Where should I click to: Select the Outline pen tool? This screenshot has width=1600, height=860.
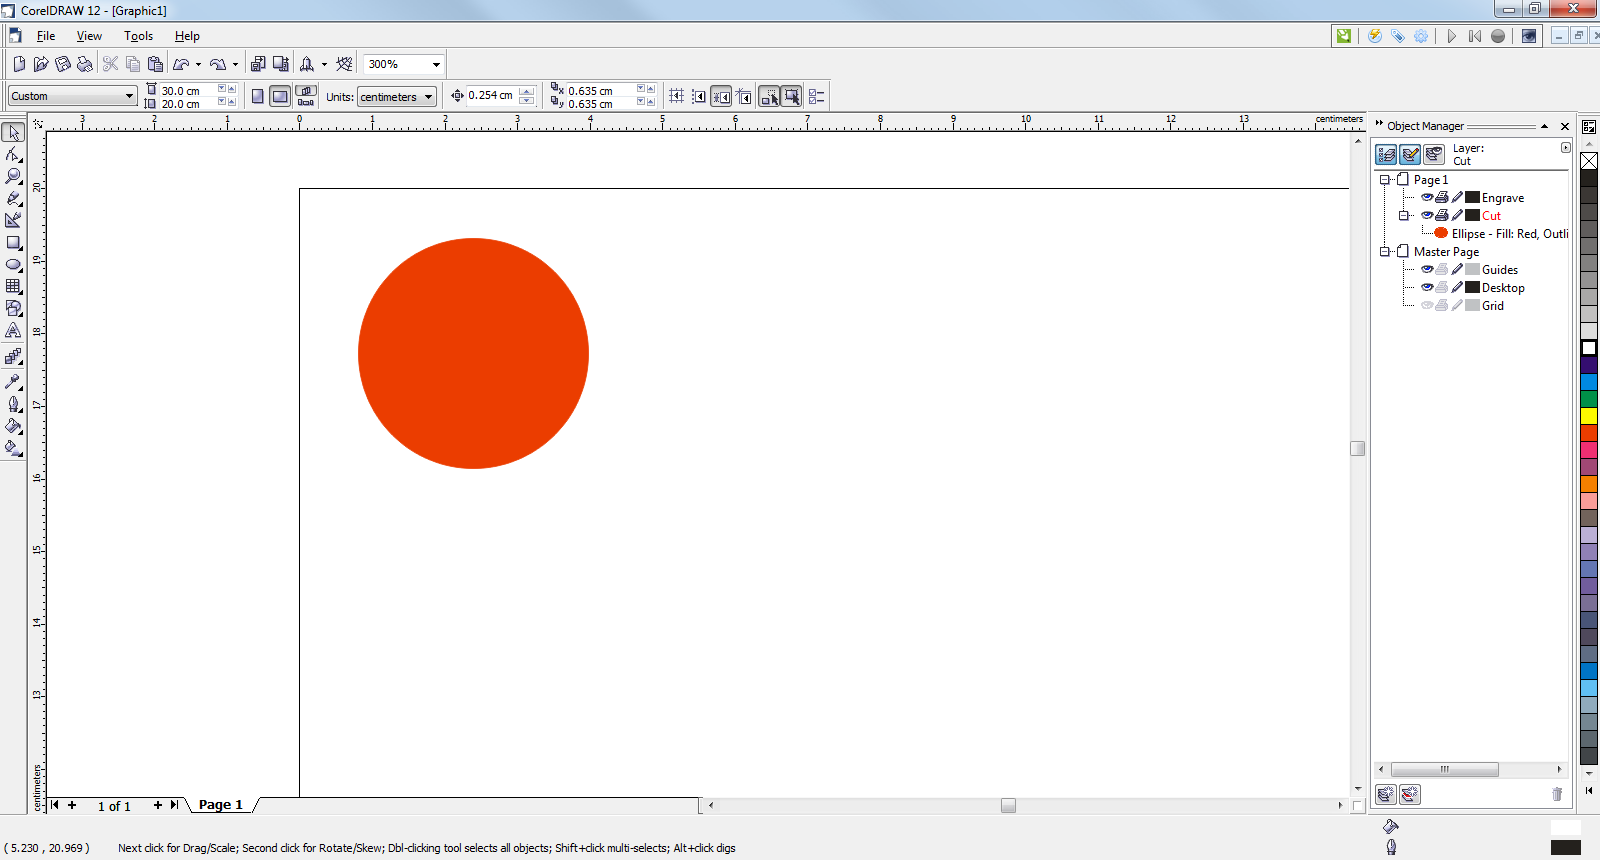click(x=13, y=404)
